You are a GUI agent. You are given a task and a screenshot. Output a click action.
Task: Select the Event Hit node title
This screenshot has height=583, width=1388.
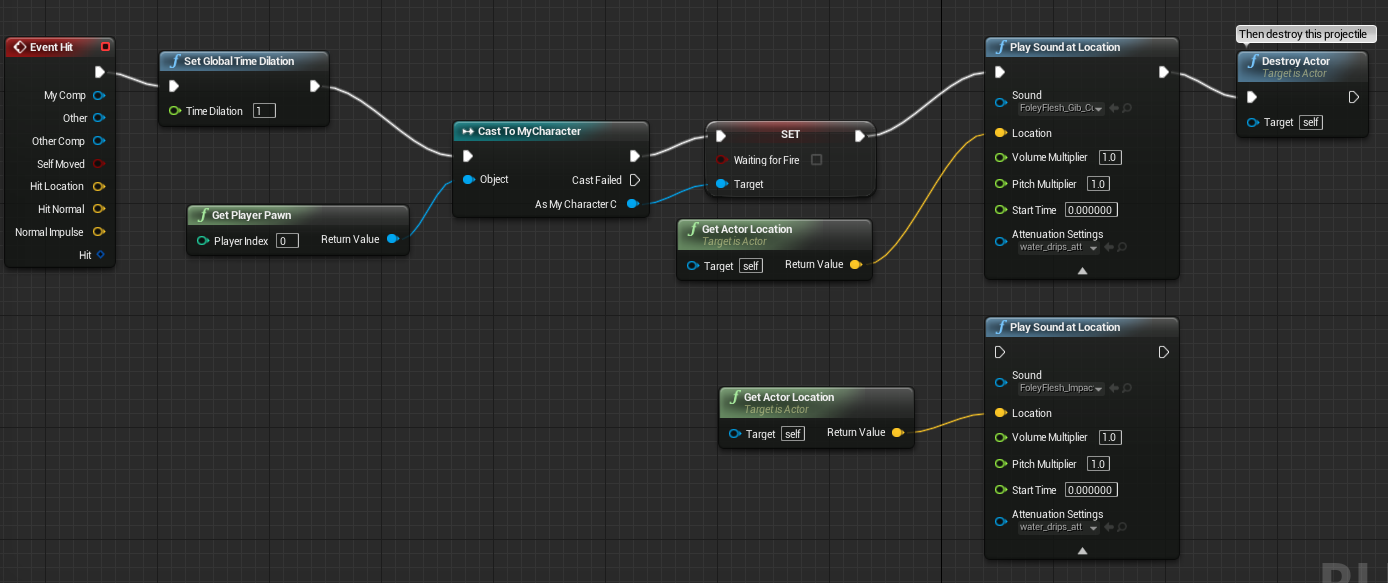click(x=51, y=47)
